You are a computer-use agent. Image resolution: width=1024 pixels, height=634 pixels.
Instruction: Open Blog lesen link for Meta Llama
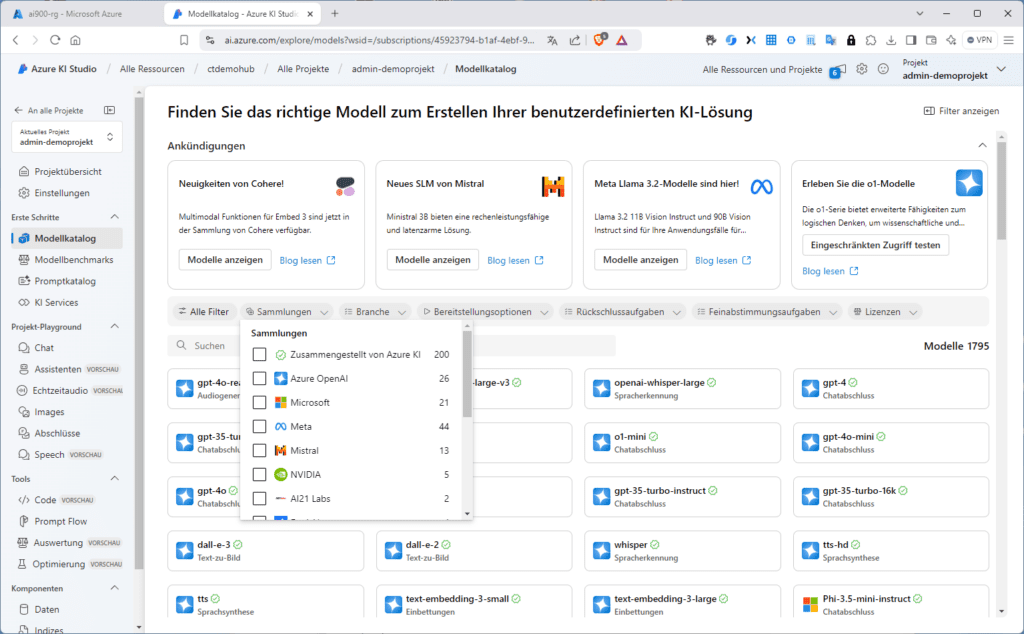(723, 261)
